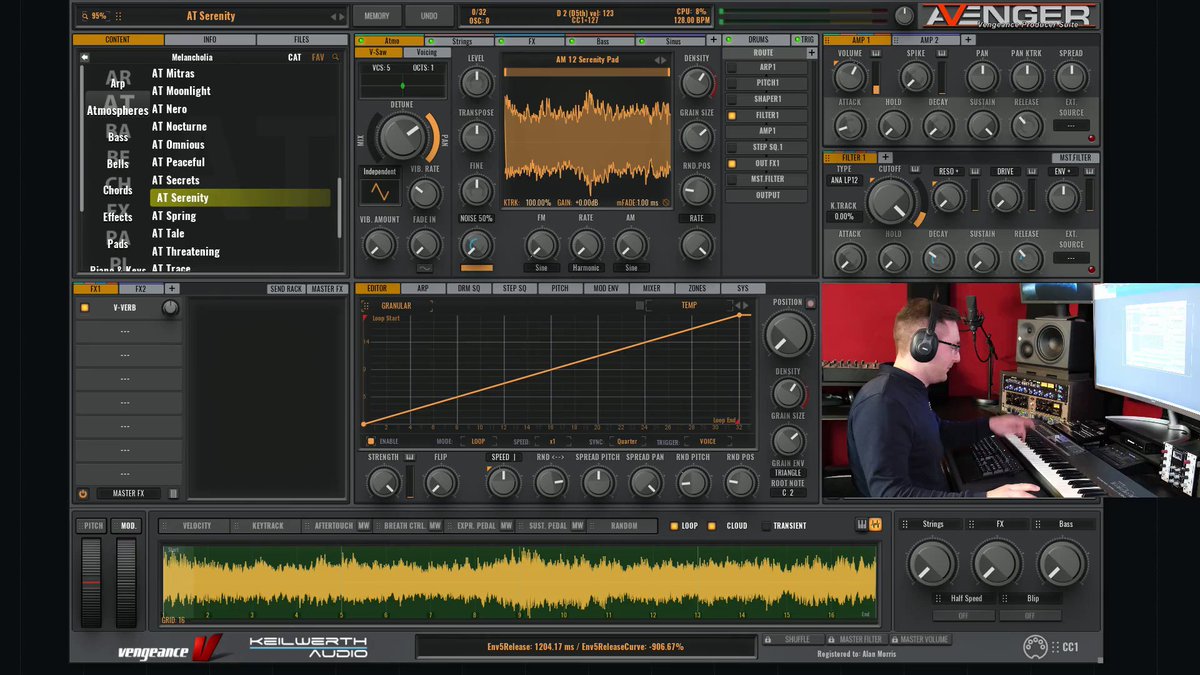This screenshot has height=675, width=1200.
Task: Enable the ARP1 route checkbox
Action: point(731,67)
